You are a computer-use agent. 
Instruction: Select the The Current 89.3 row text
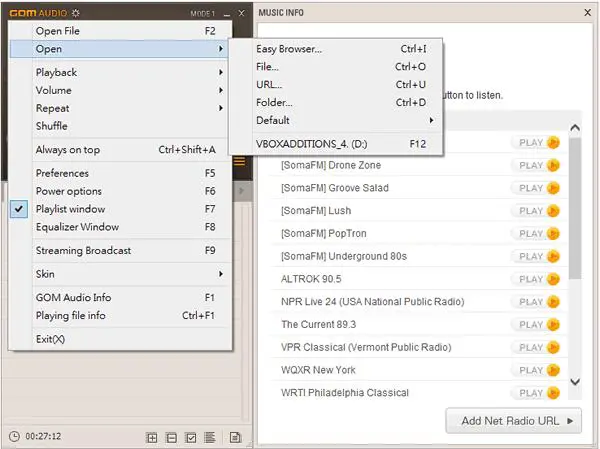(319, 325)
